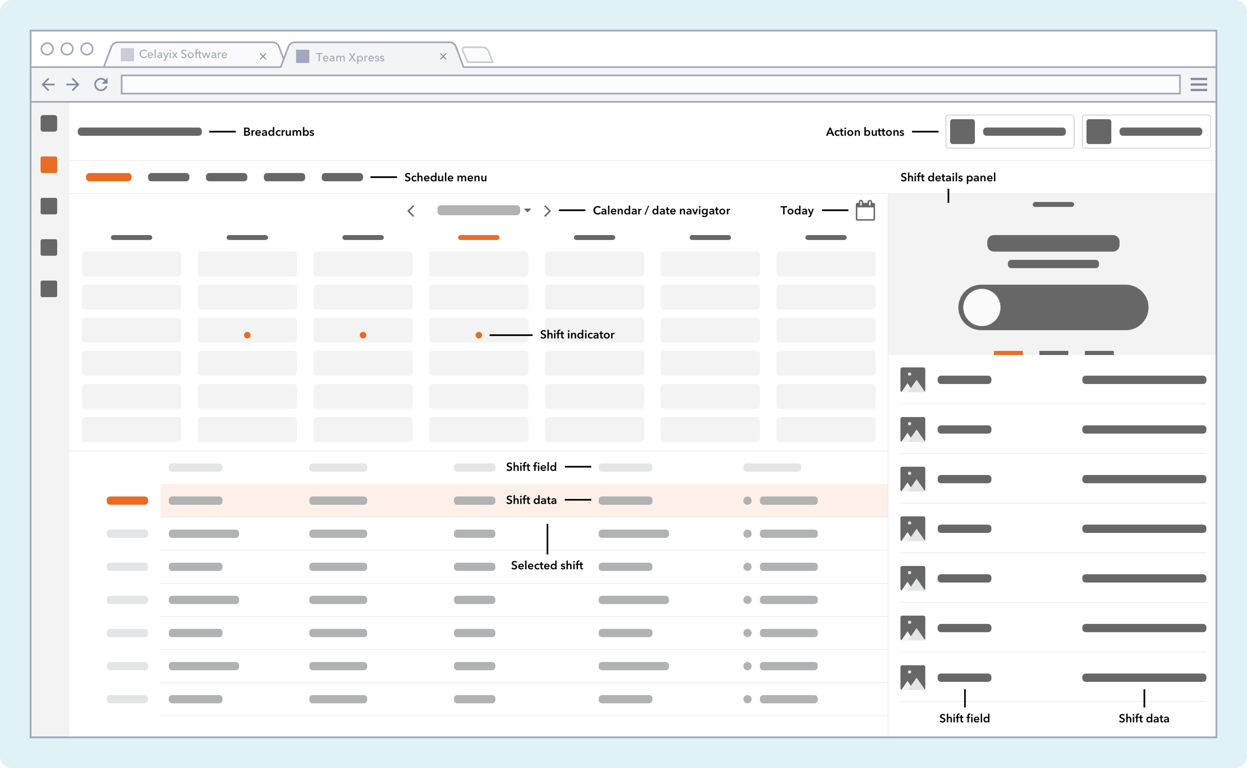Screen dimensions: 1247x768
Task: Click the third sidebar icon from top
Action: pos(49,206)
